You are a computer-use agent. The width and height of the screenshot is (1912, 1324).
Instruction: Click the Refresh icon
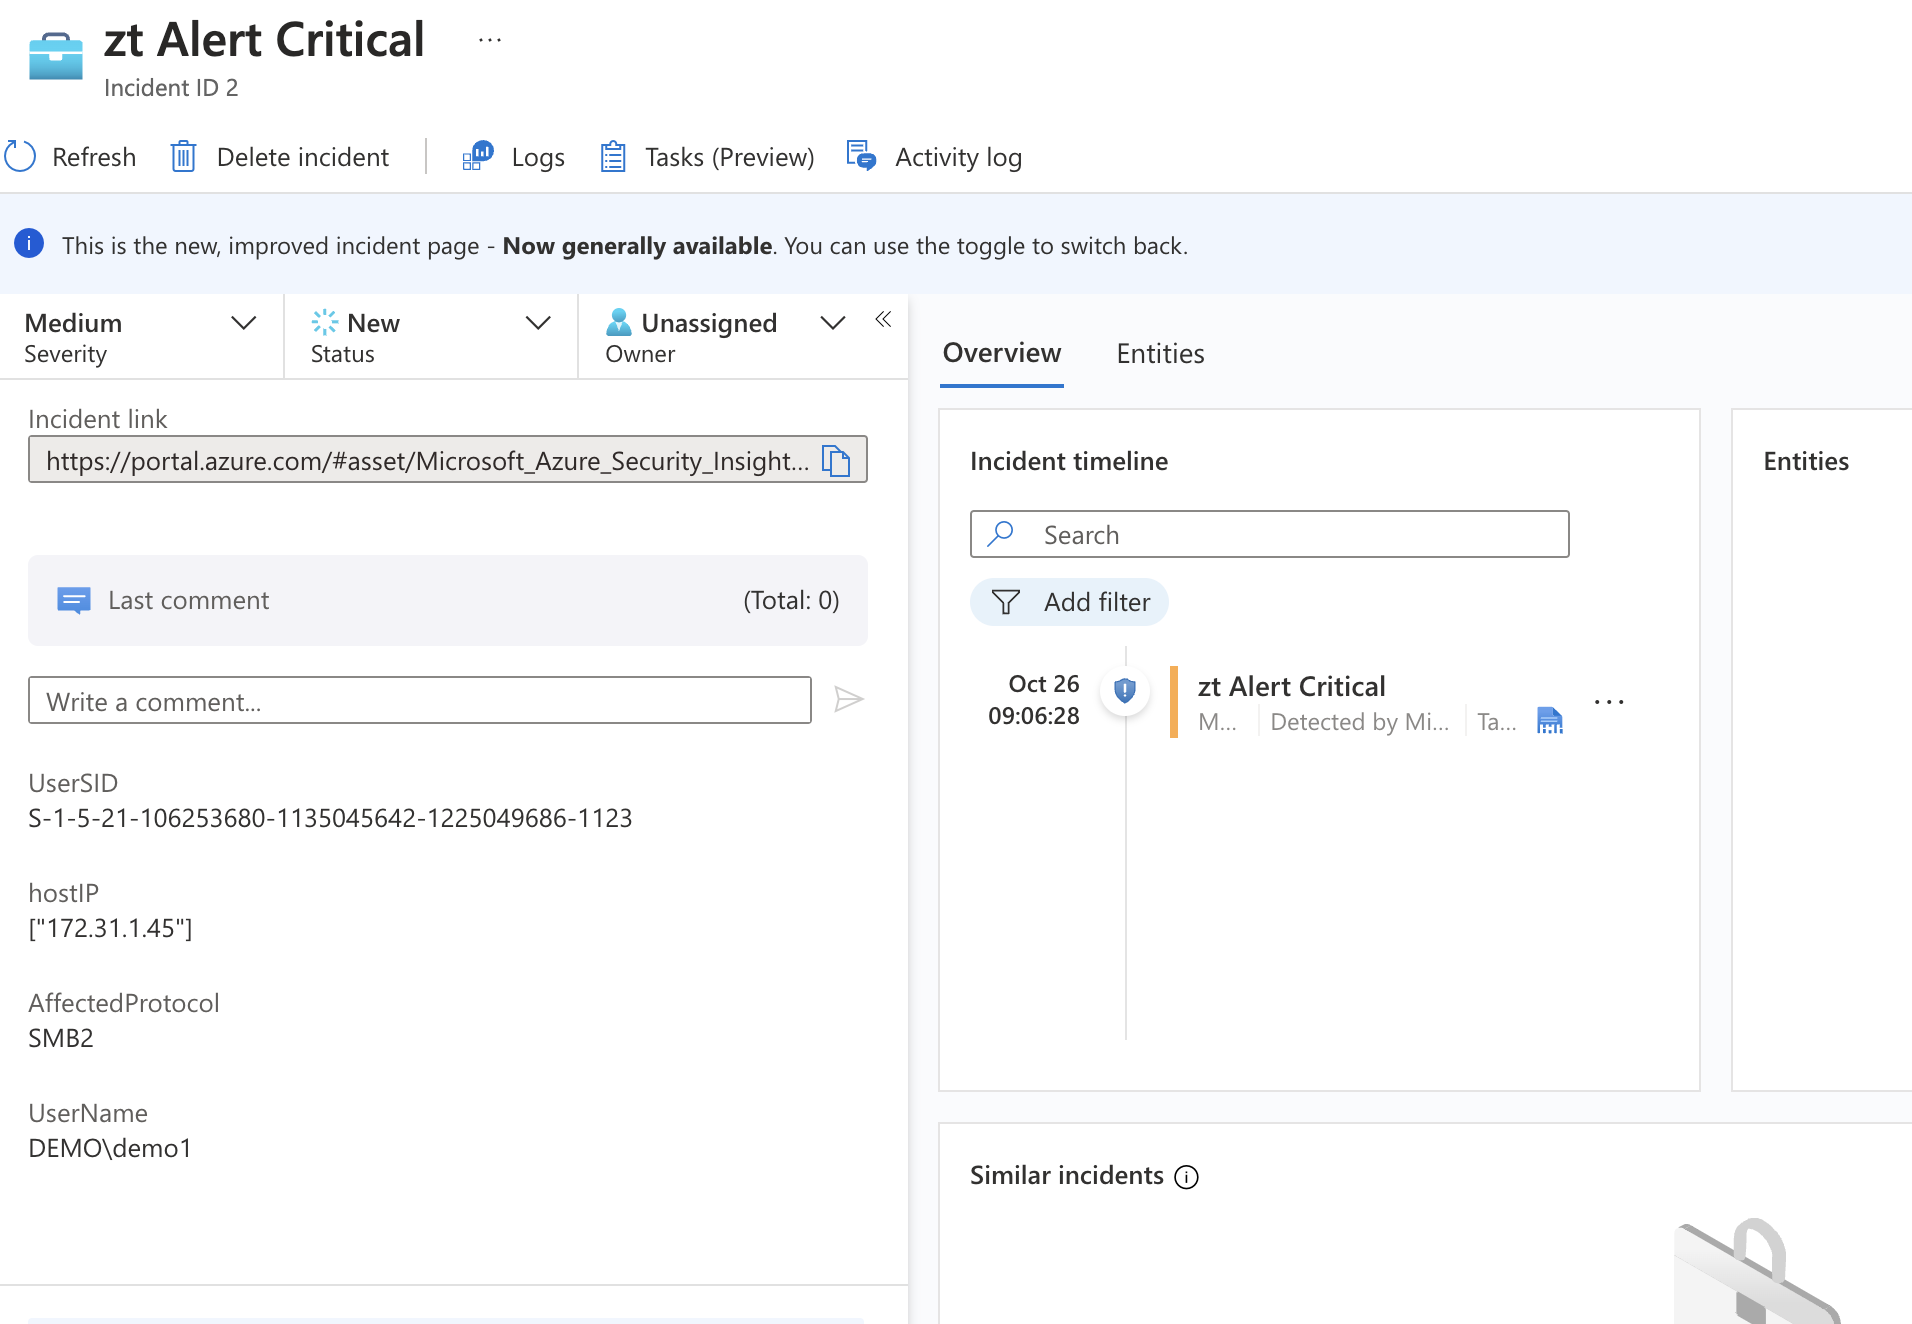click(20, 156)
